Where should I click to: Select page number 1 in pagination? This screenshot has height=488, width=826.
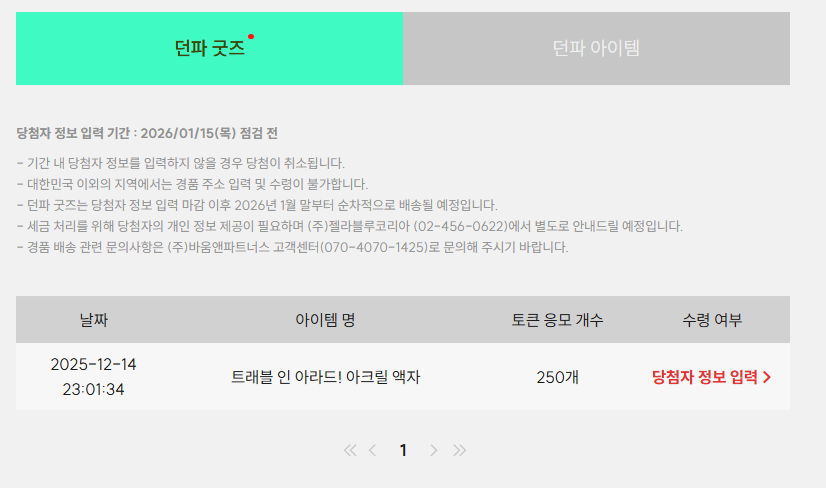[x=403, y=450]
